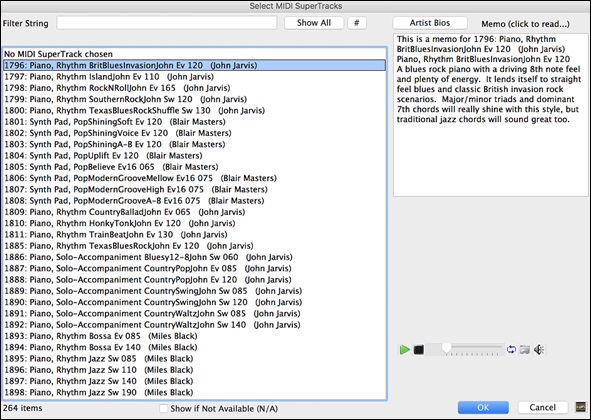
Task: Enable Show if Not Available checkbox
Action: point(164,408)
